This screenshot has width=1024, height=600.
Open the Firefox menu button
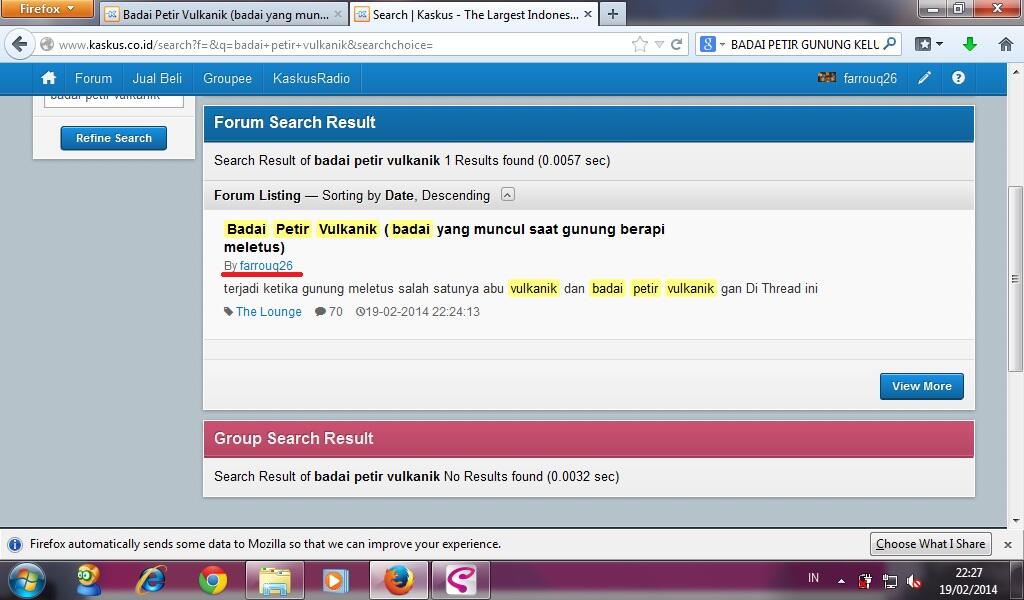pos(46,9)
